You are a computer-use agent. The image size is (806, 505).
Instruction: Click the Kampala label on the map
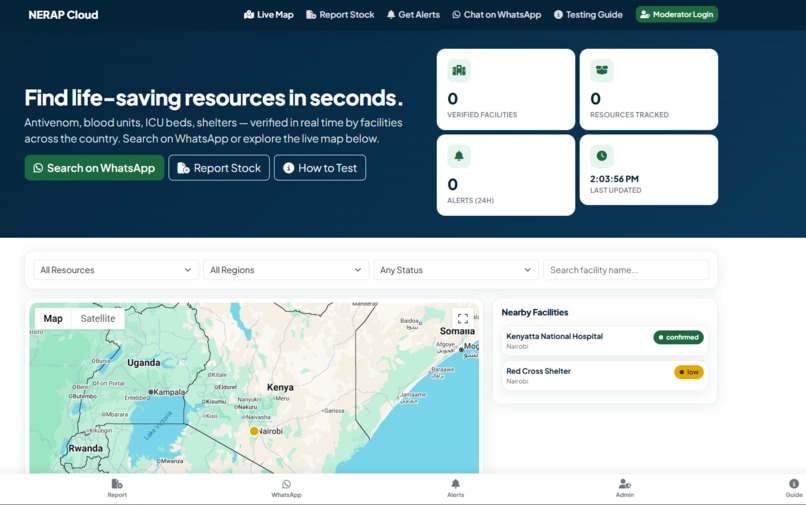169,392
